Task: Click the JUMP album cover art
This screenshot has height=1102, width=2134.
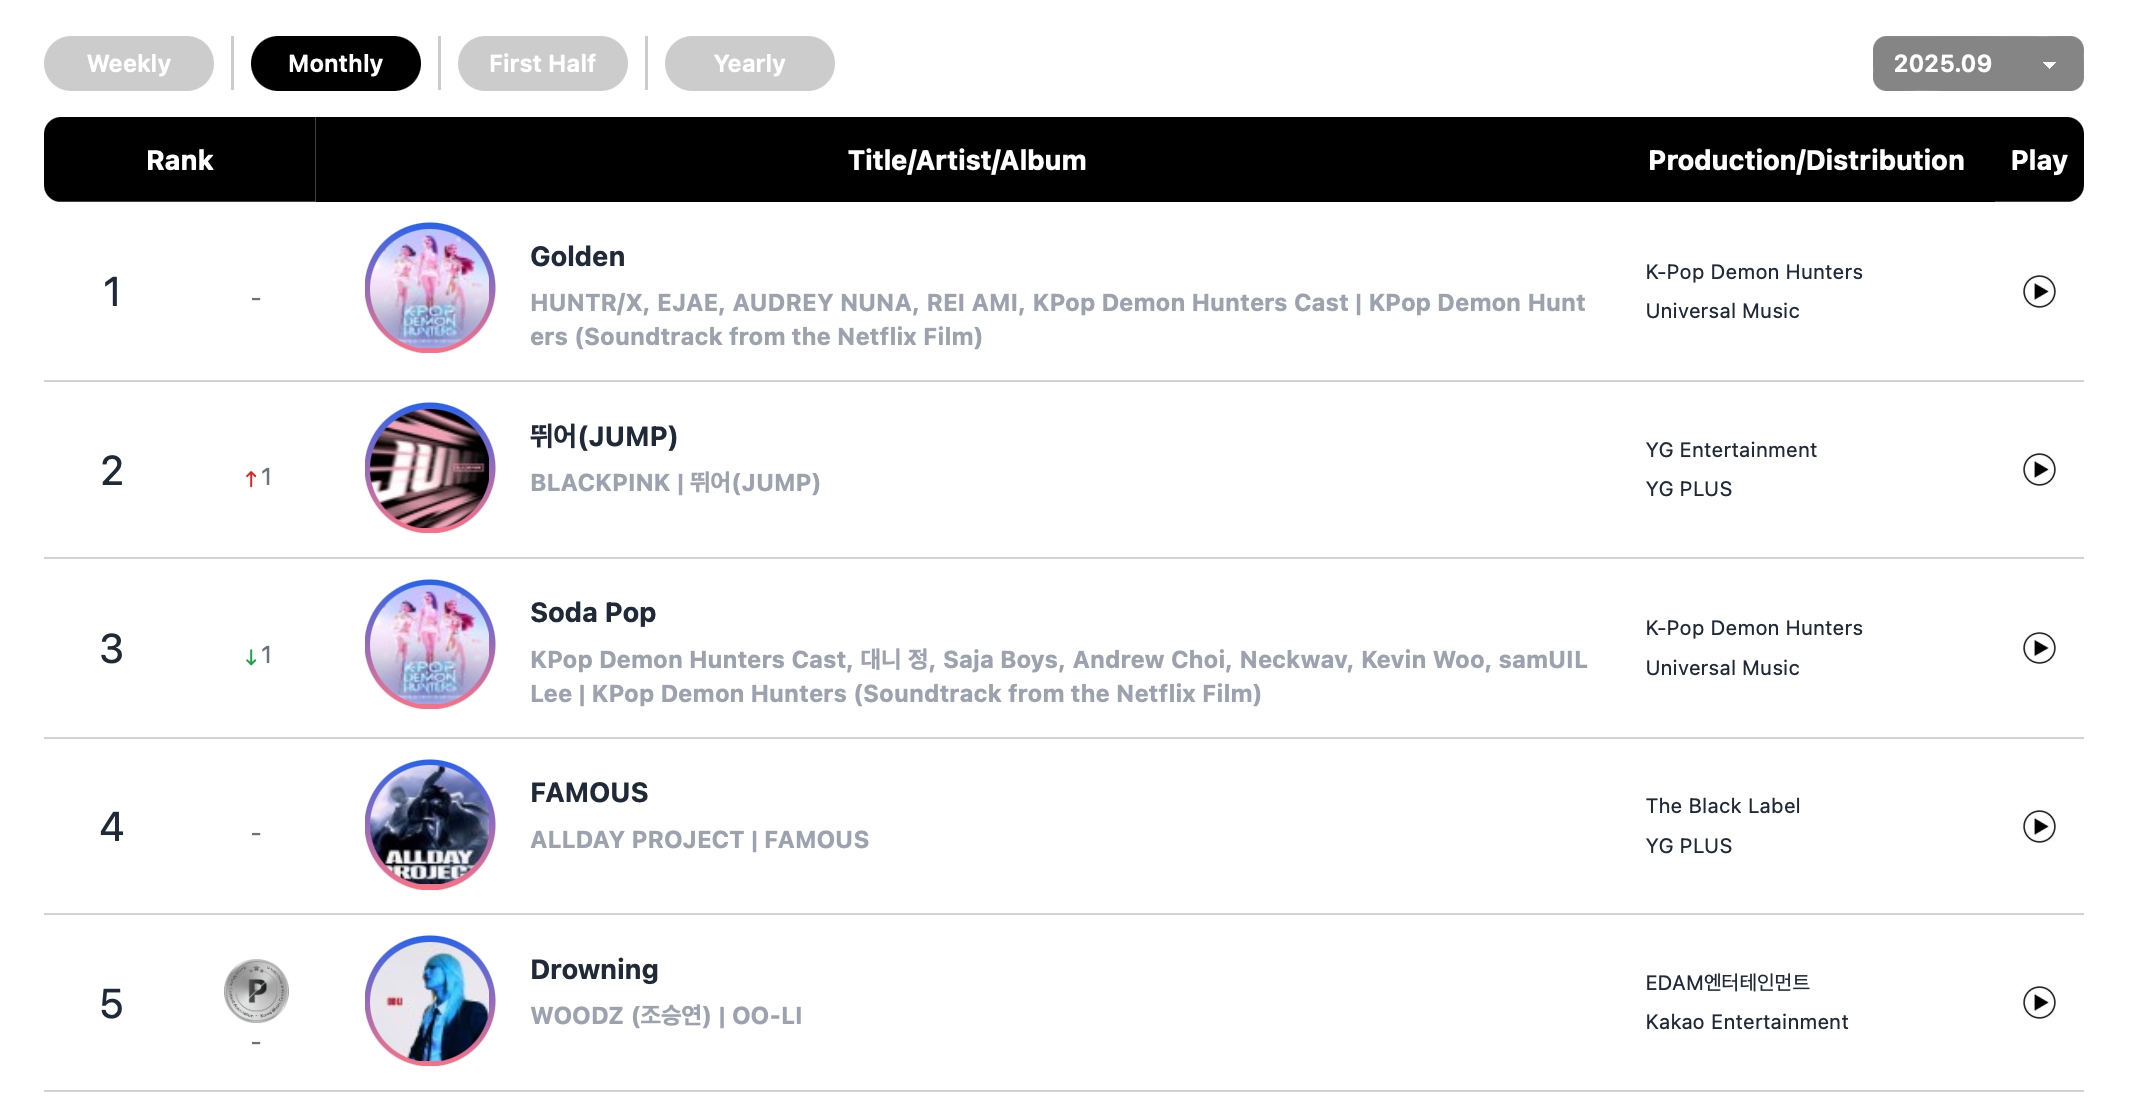Action: pos(430,467)
